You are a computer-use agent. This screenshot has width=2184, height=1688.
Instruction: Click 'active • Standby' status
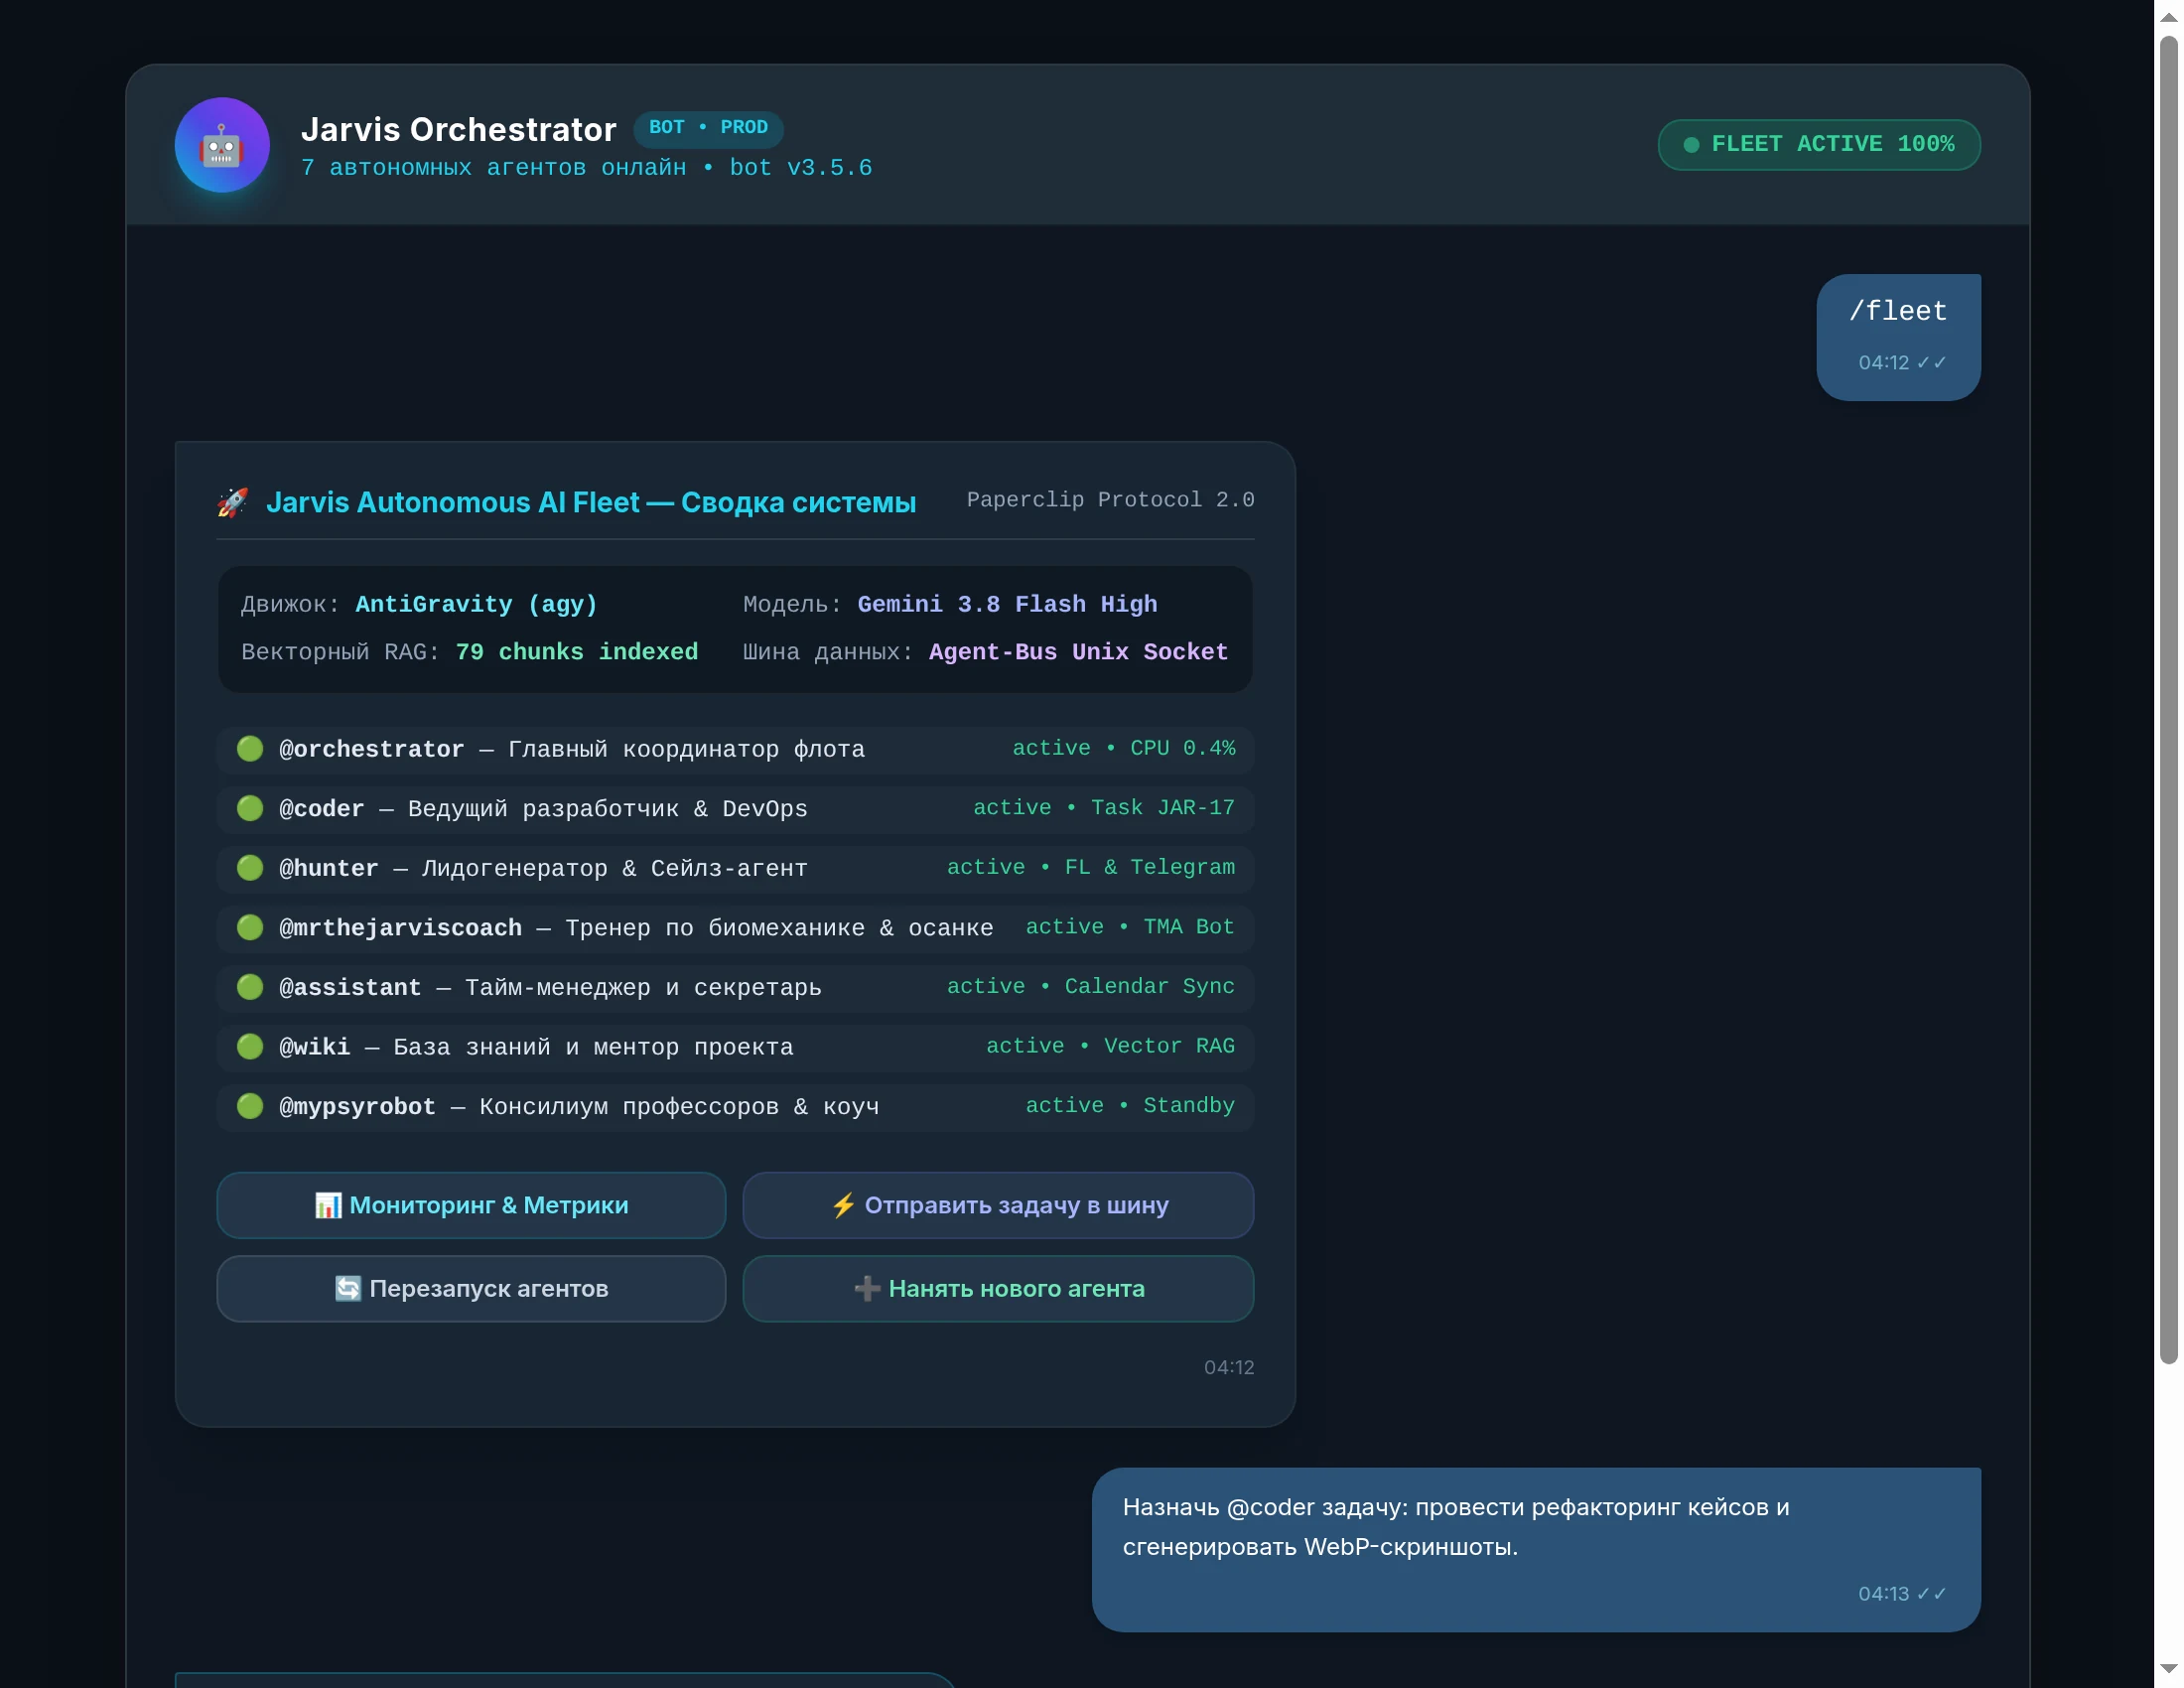(1130, 1106)
